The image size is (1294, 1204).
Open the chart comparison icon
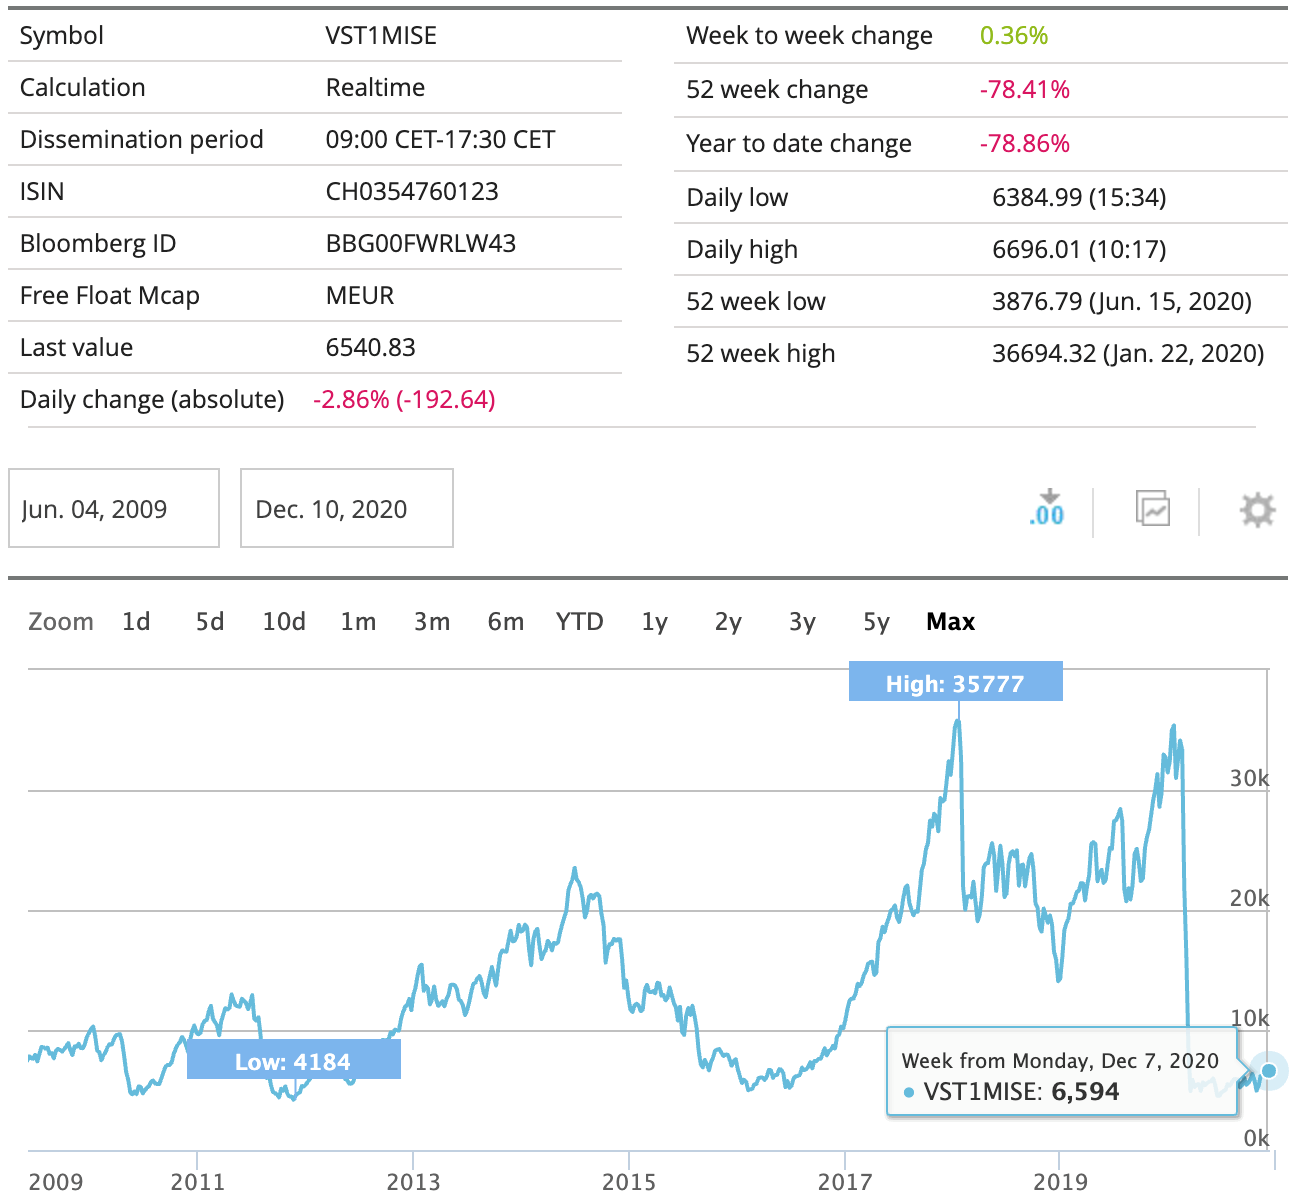click(x=1152, y=509)
